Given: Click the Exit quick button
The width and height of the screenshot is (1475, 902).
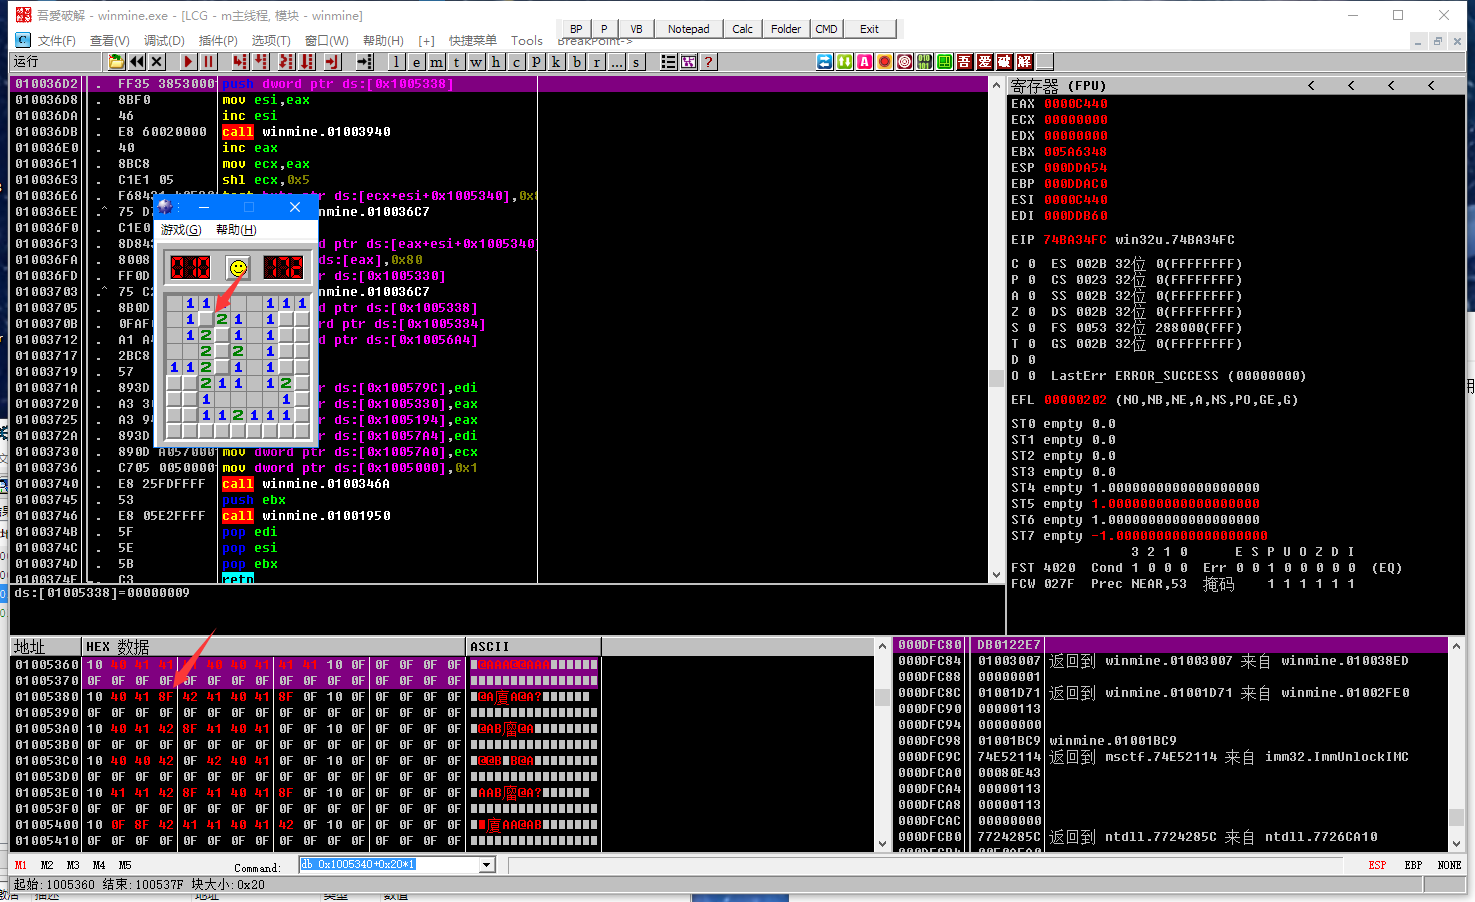Looking at the screenshot, I should click(870, 29).
